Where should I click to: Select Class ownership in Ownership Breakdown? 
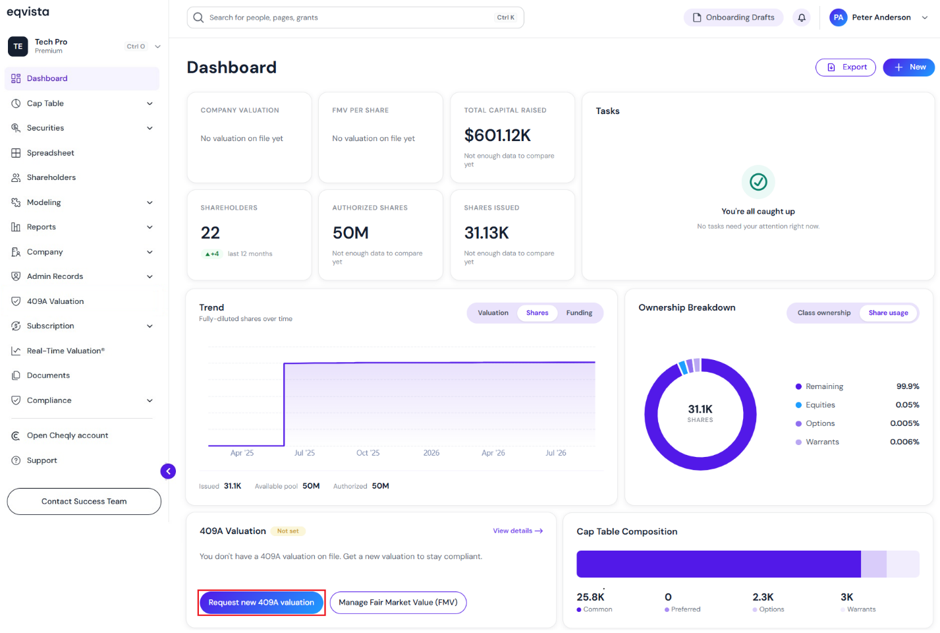tap(824, 313)
